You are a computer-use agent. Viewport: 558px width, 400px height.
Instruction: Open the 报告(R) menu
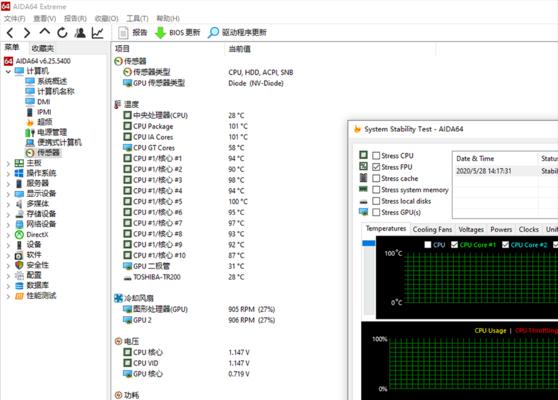(x=75, y=18)
